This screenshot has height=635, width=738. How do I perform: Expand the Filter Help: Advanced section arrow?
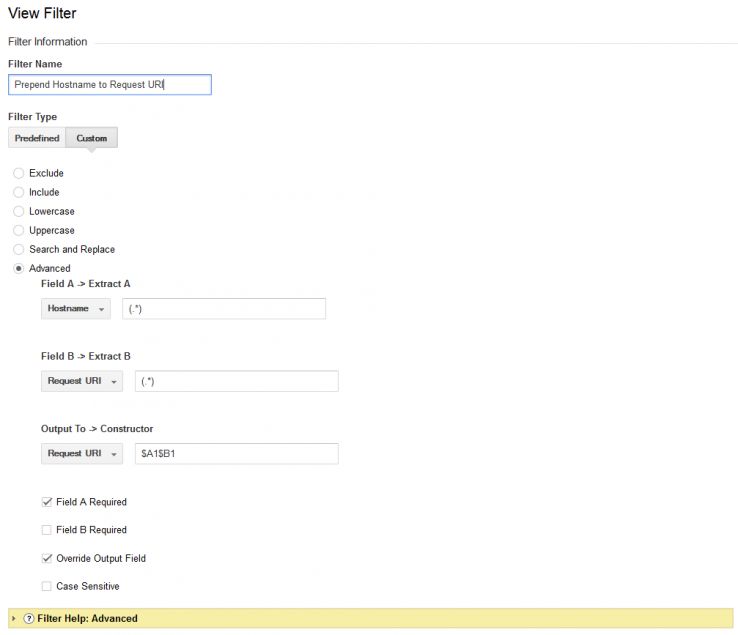click(x=13, y=619)
